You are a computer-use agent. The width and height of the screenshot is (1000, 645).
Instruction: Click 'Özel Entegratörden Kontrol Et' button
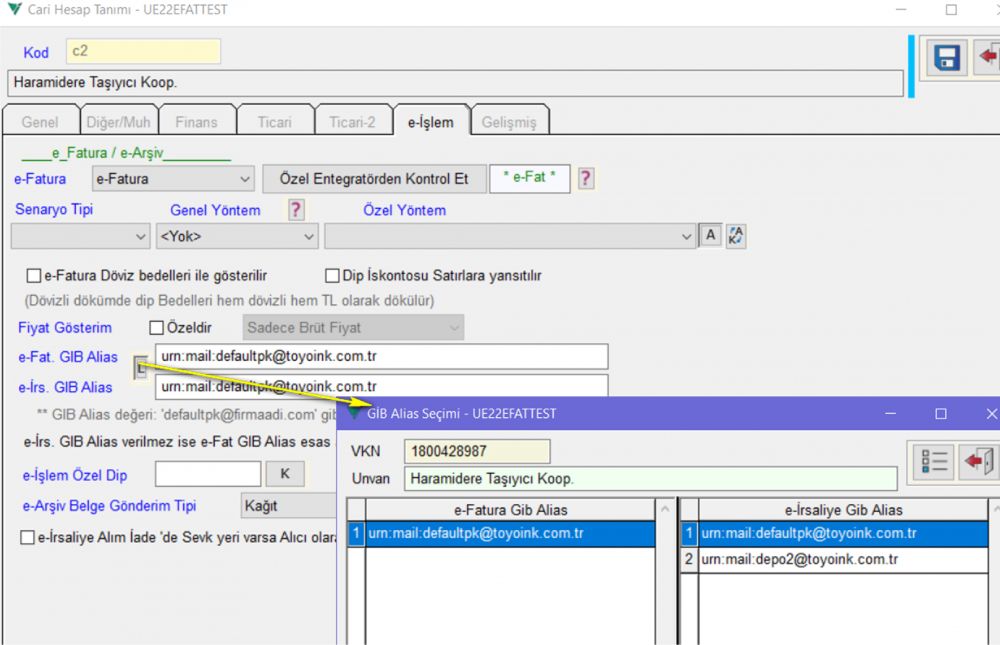(x=374, y=179)
